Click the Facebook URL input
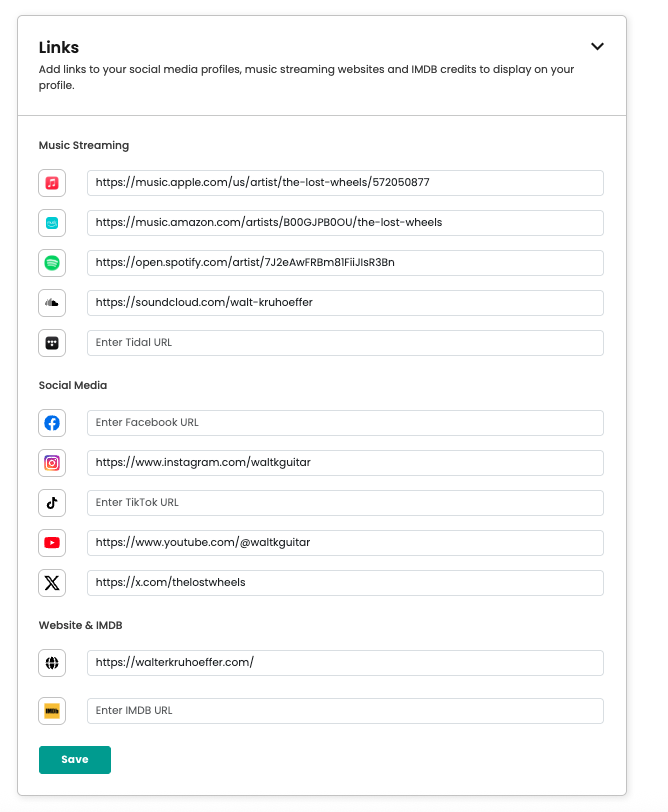Image resolution: width=668 pixels, height=812 pixels. 345,423
